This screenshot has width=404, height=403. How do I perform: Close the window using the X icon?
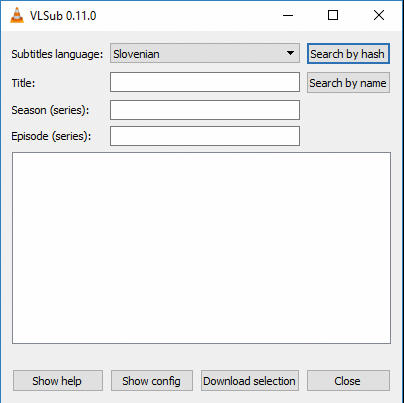tap(379, 15)
